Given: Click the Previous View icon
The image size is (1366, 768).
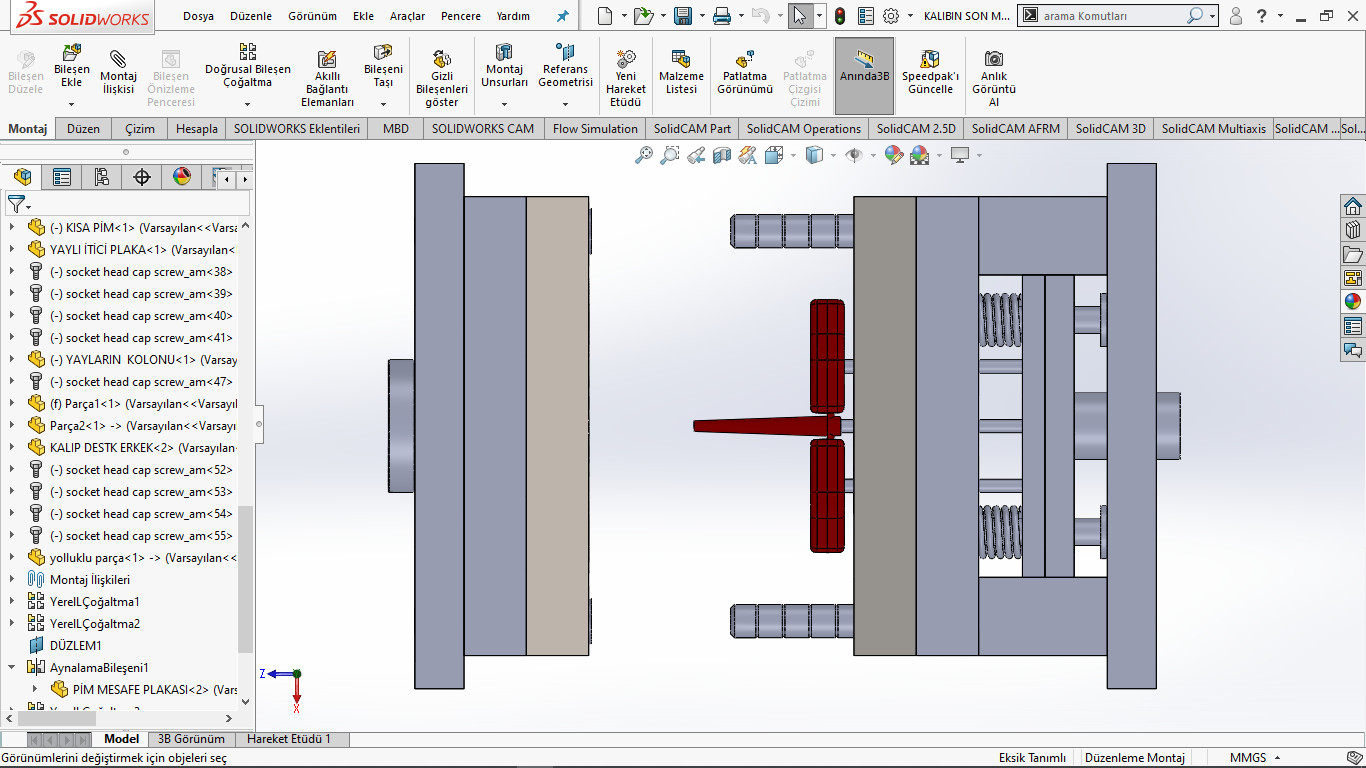Looking at the screenshot, I should click(696, 155).
